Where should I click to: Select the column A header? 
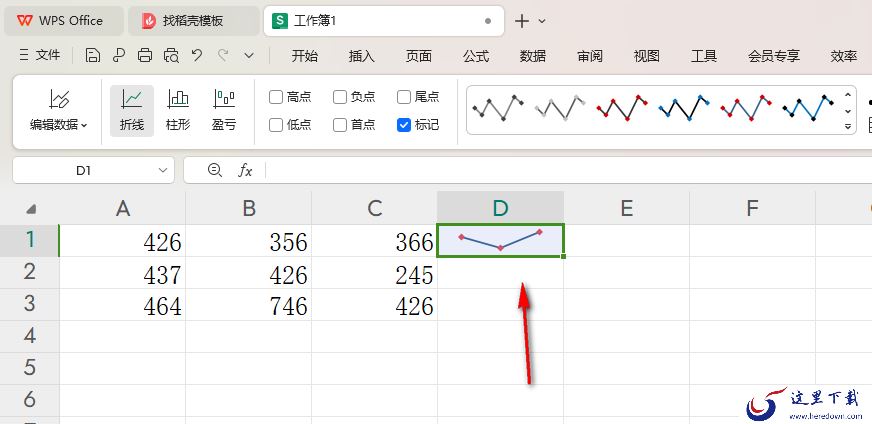coord(123,208)
